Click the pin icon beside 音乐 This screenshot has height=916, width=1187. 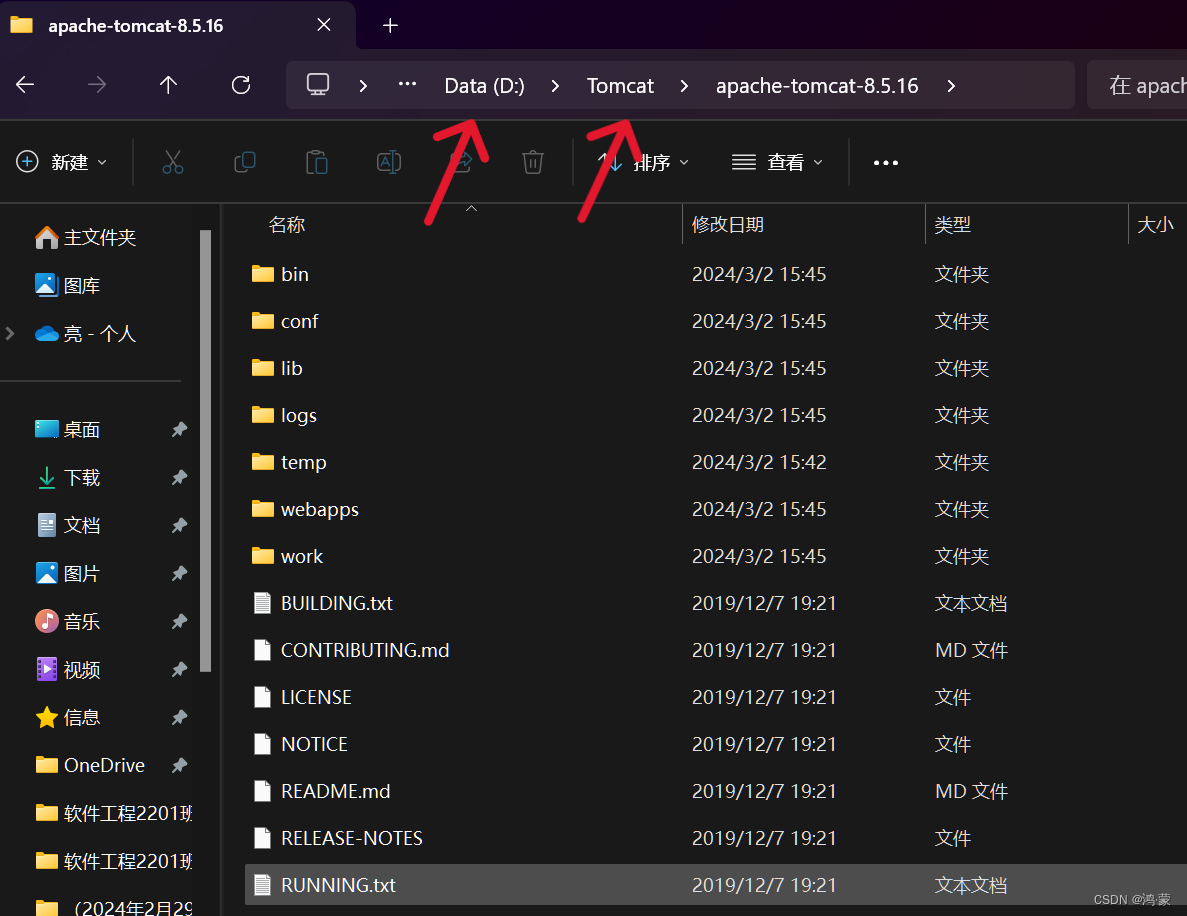(179, 622)
